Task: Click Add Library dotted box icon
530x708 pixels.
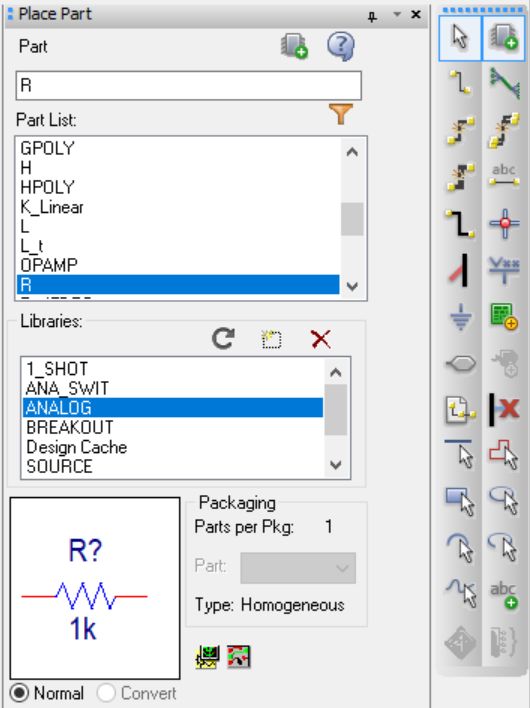Action: pos(271,339)
